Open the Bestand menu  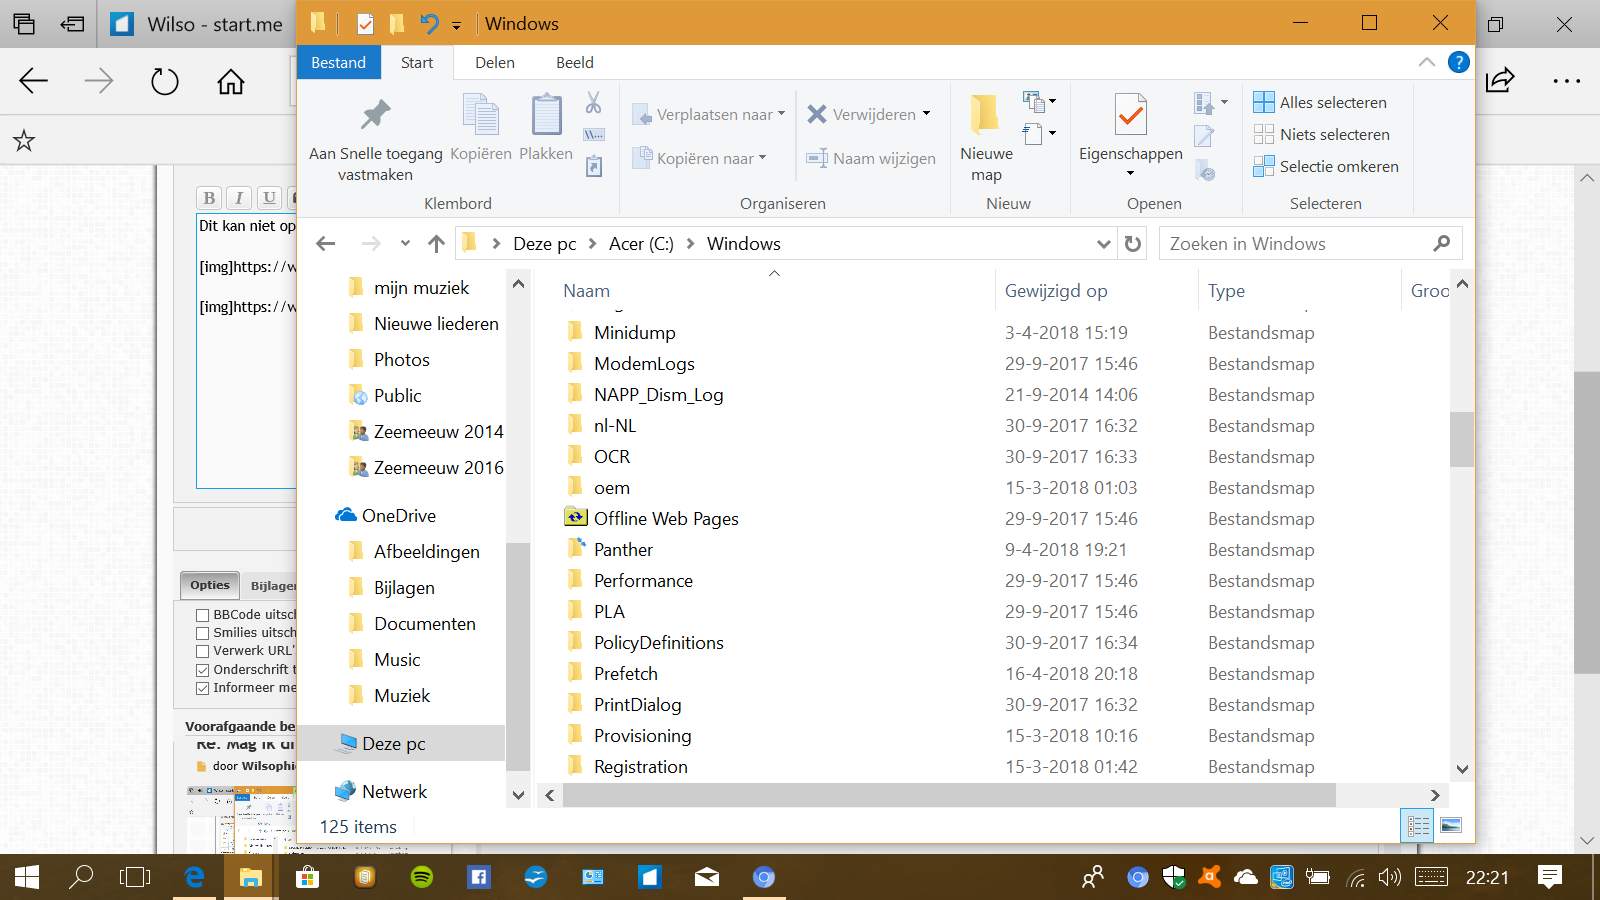[x=338, y=62]
